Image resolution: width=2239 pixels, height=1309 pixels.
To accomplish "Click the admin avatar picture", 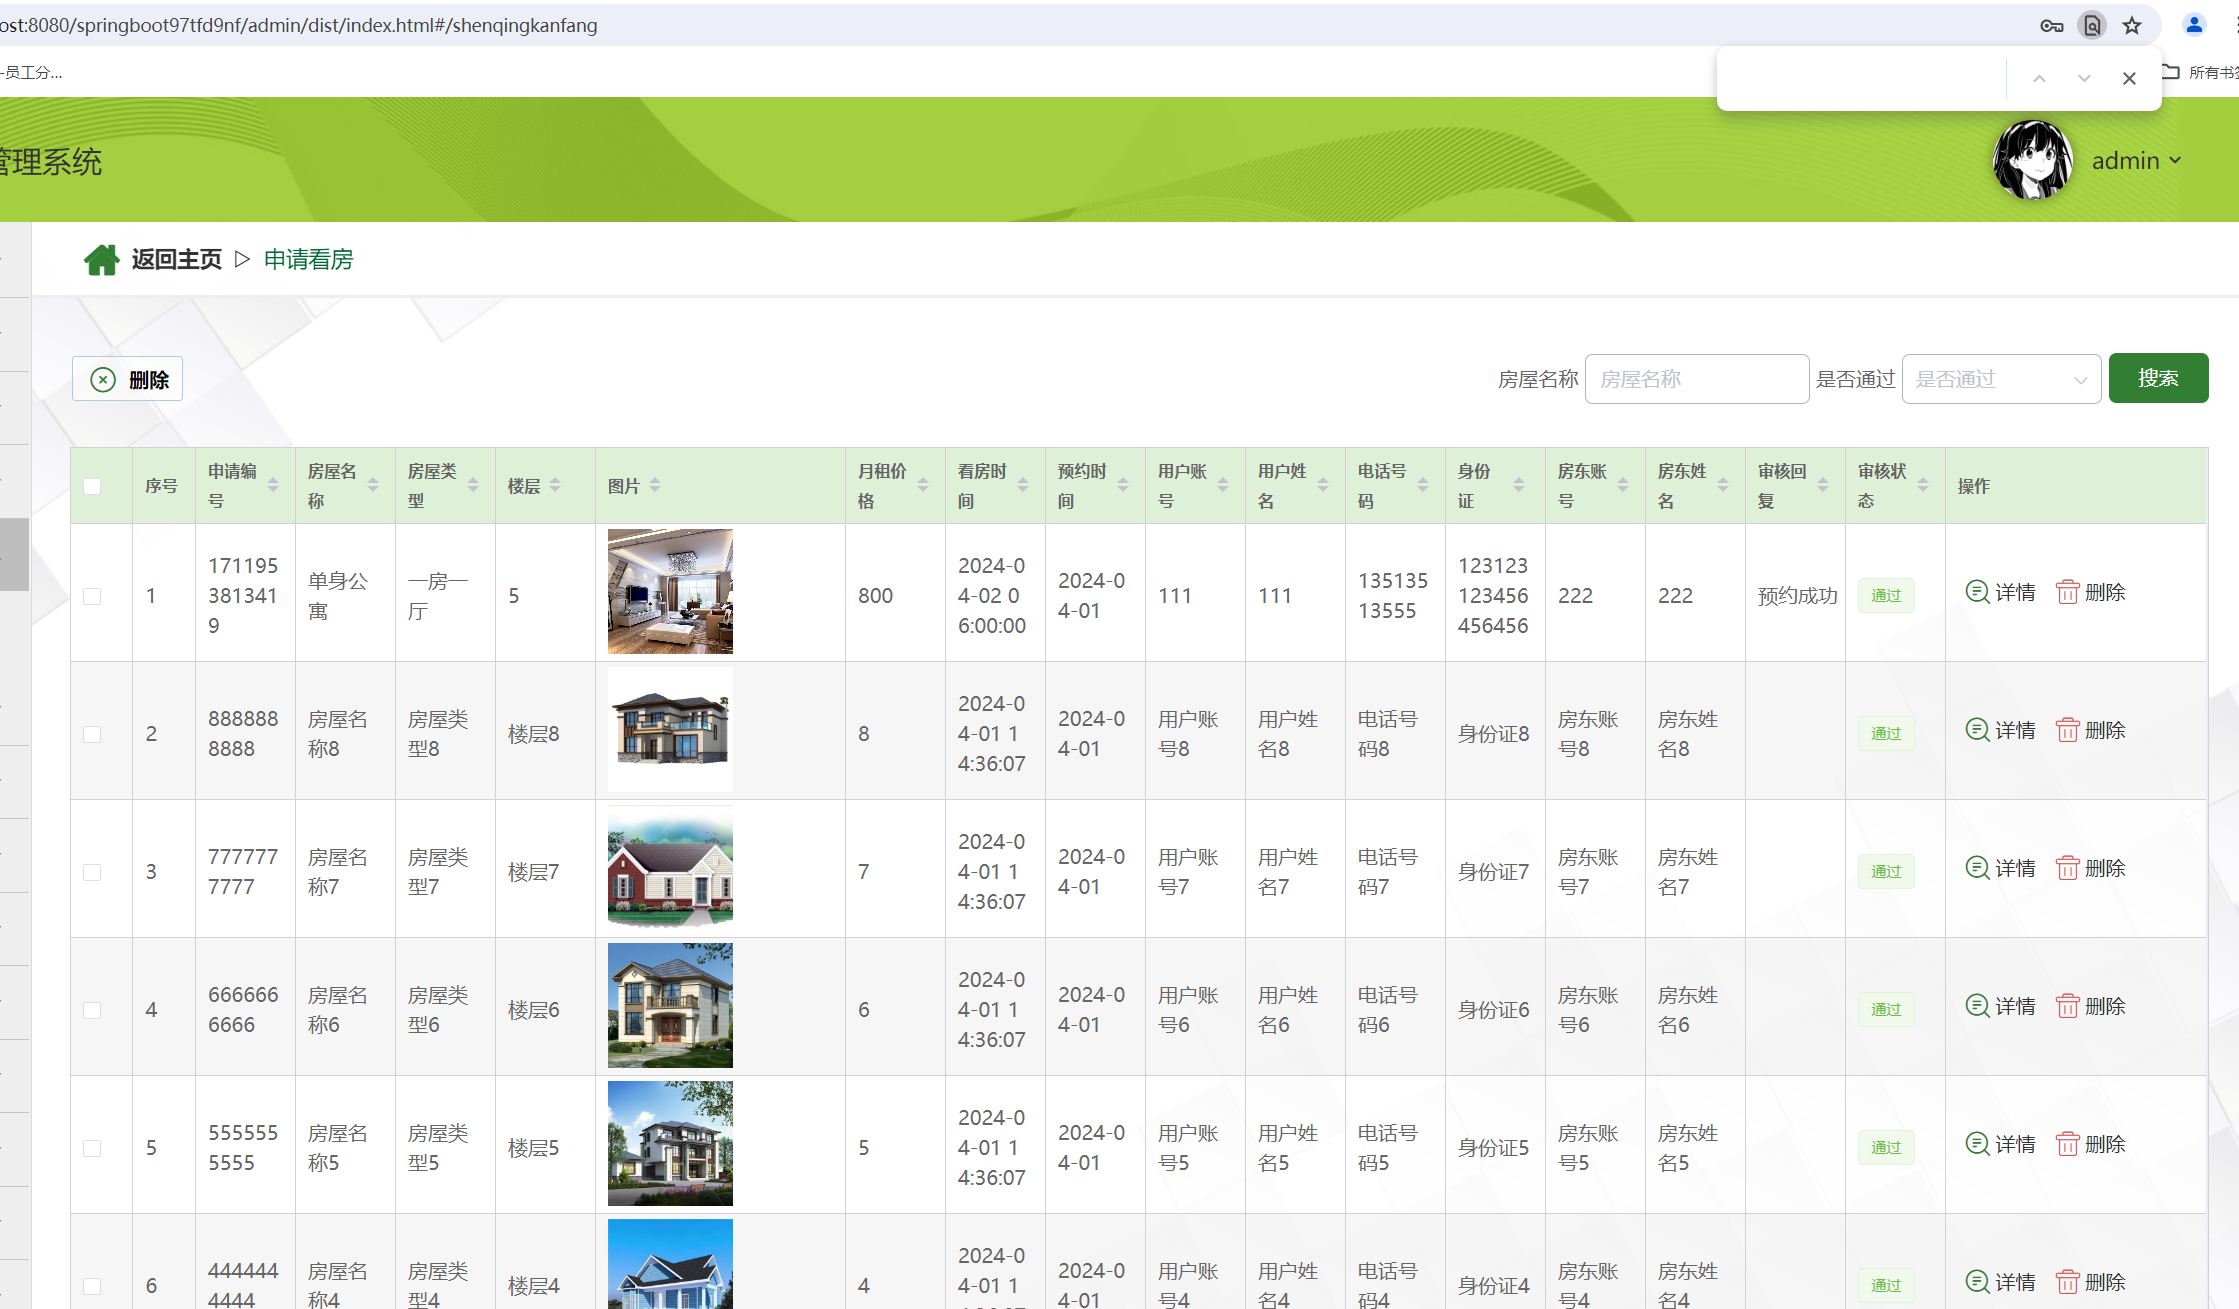I will [2032, 160].
